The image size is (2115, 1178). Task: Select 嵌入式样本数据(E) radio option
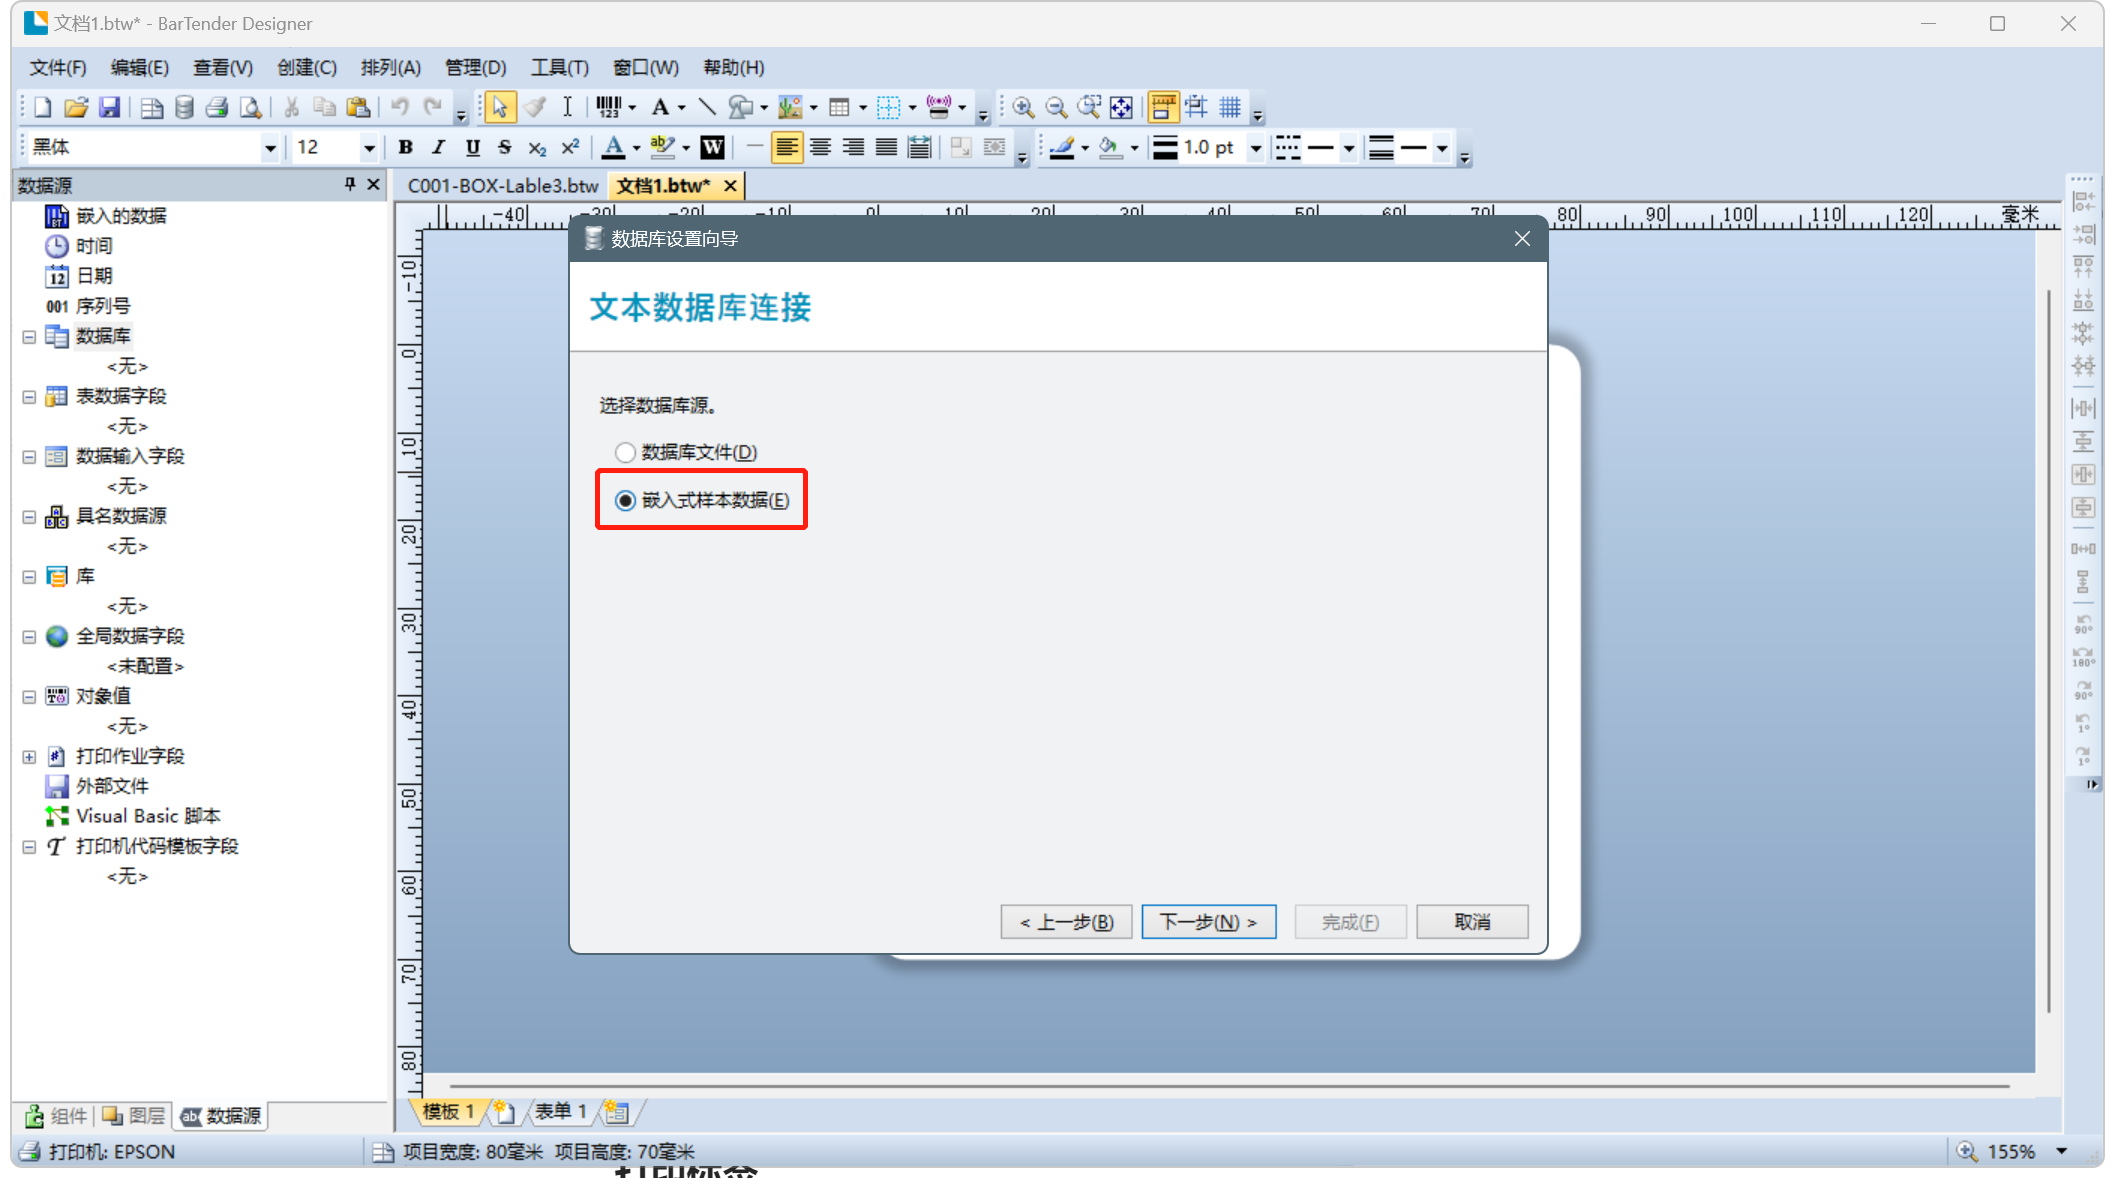tap(625, 500)
